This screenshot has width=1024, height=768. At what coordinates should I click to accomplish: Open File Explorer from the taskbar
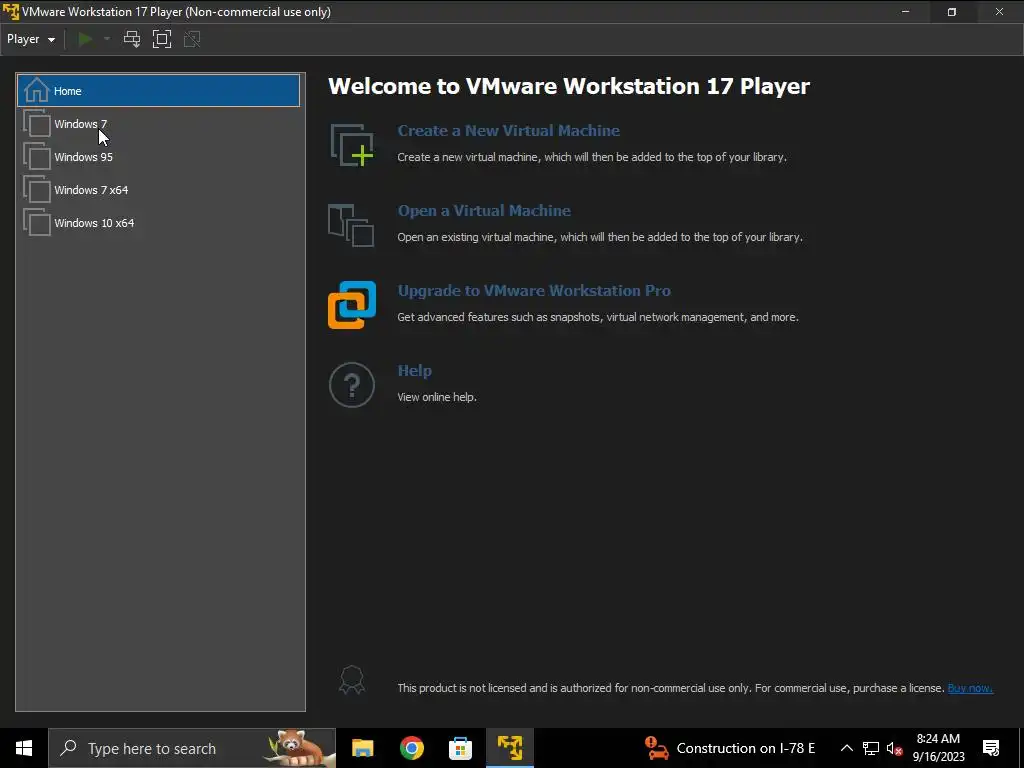[362, 748]
